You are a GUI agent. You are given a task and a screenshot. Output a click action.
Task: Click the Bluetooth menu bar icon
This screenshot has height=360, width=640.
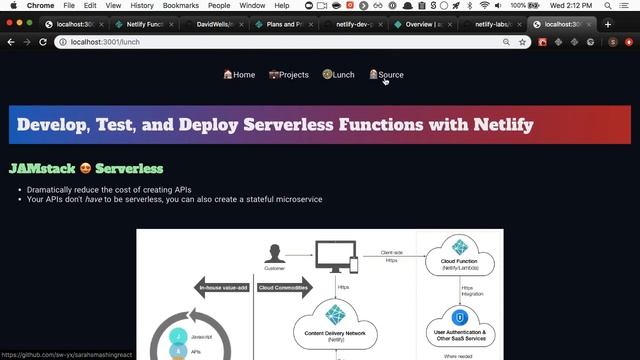469,6
